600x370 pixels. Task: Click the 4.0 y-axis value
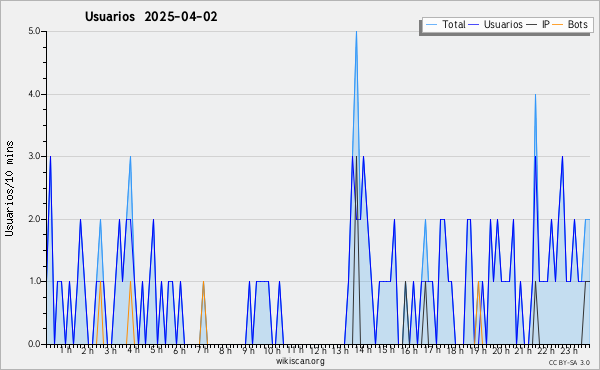(34, 94)
